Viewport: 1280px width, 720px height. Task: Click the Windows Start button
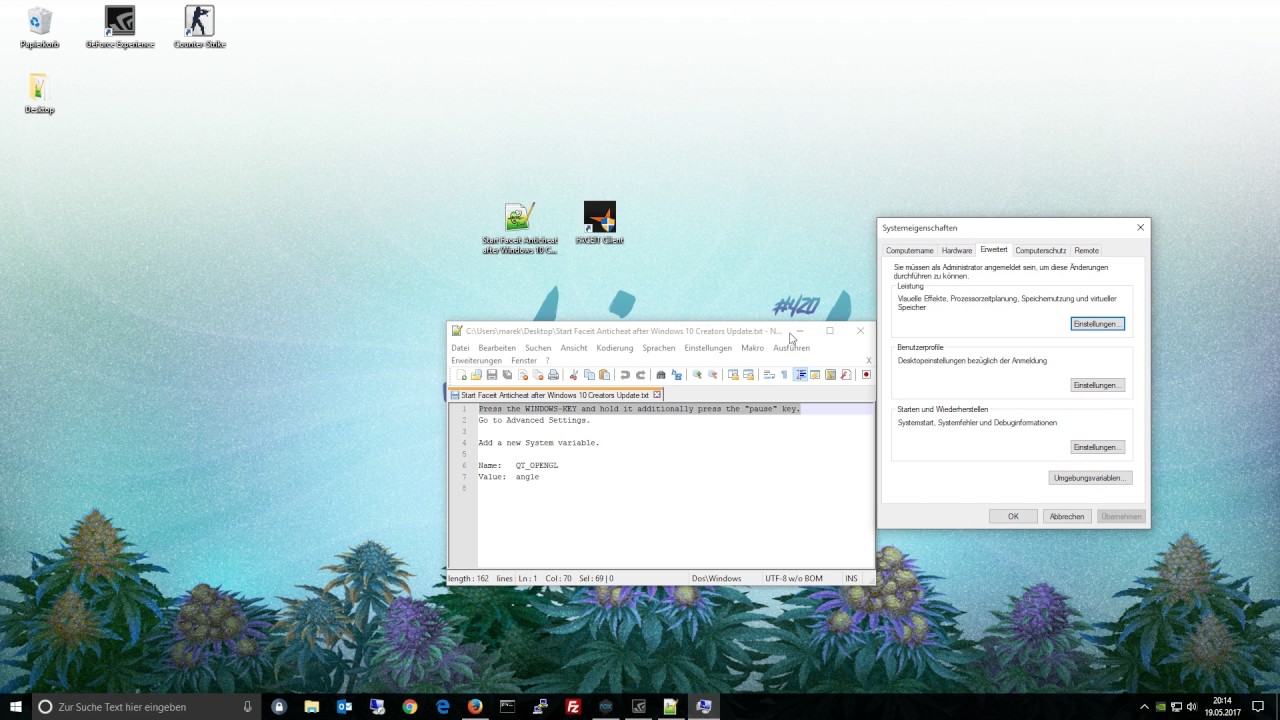[x=16, y=706]
